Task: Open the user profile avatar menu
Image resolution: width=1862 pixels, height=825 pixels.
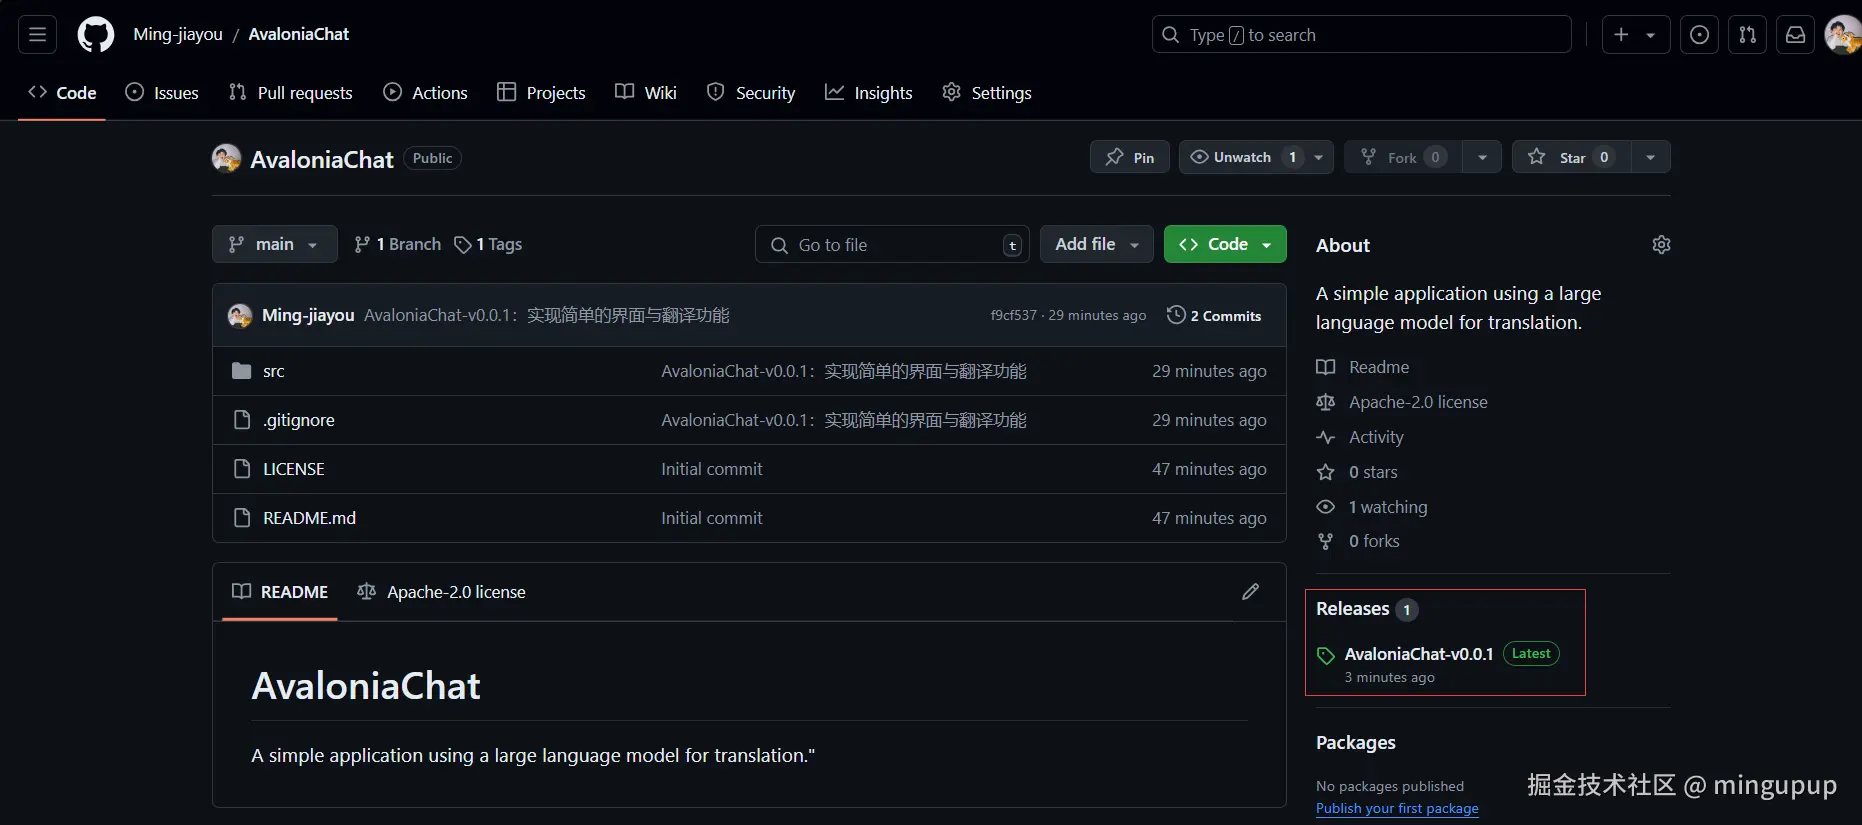Action: (1842, 35)
